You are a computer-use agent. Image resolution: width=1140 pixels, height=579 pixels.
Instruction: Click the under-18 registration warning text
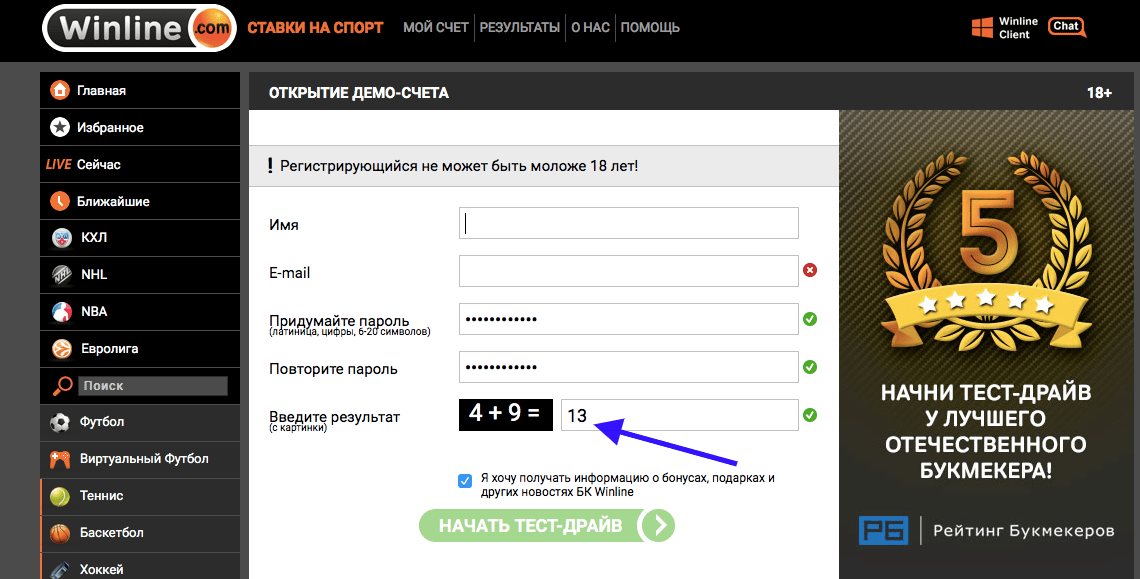coord(459,166)
